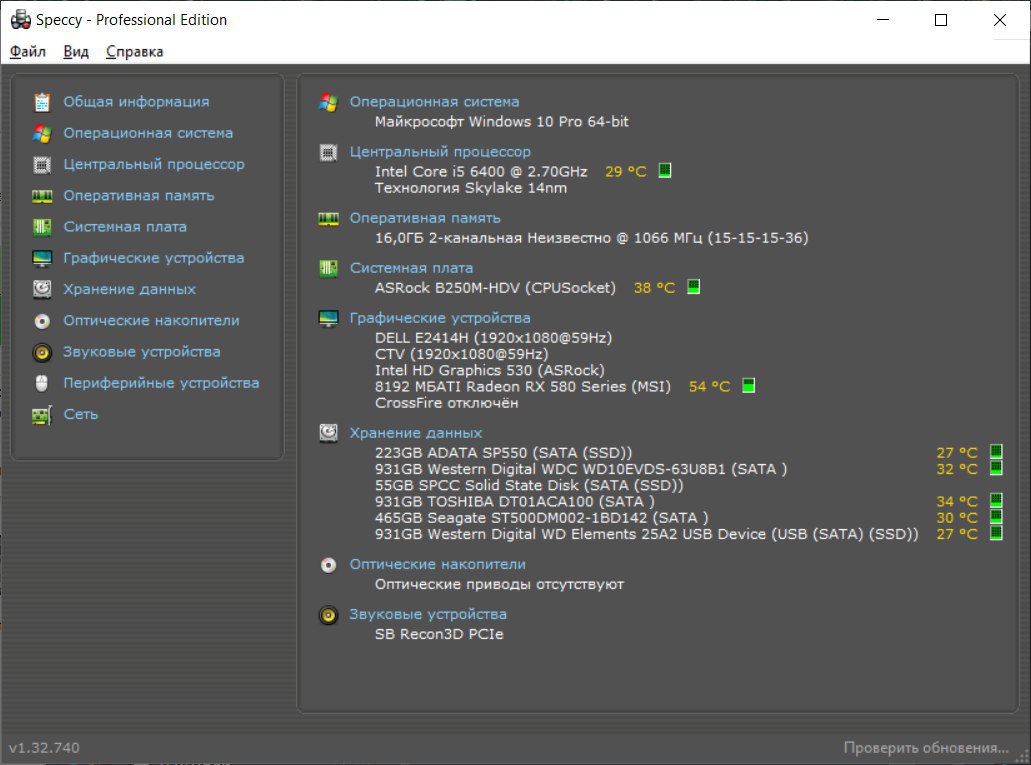The image size is (1031, 765).
Task: Click the Звуковые устройства heading link in the summary
Action: [427, 614]
